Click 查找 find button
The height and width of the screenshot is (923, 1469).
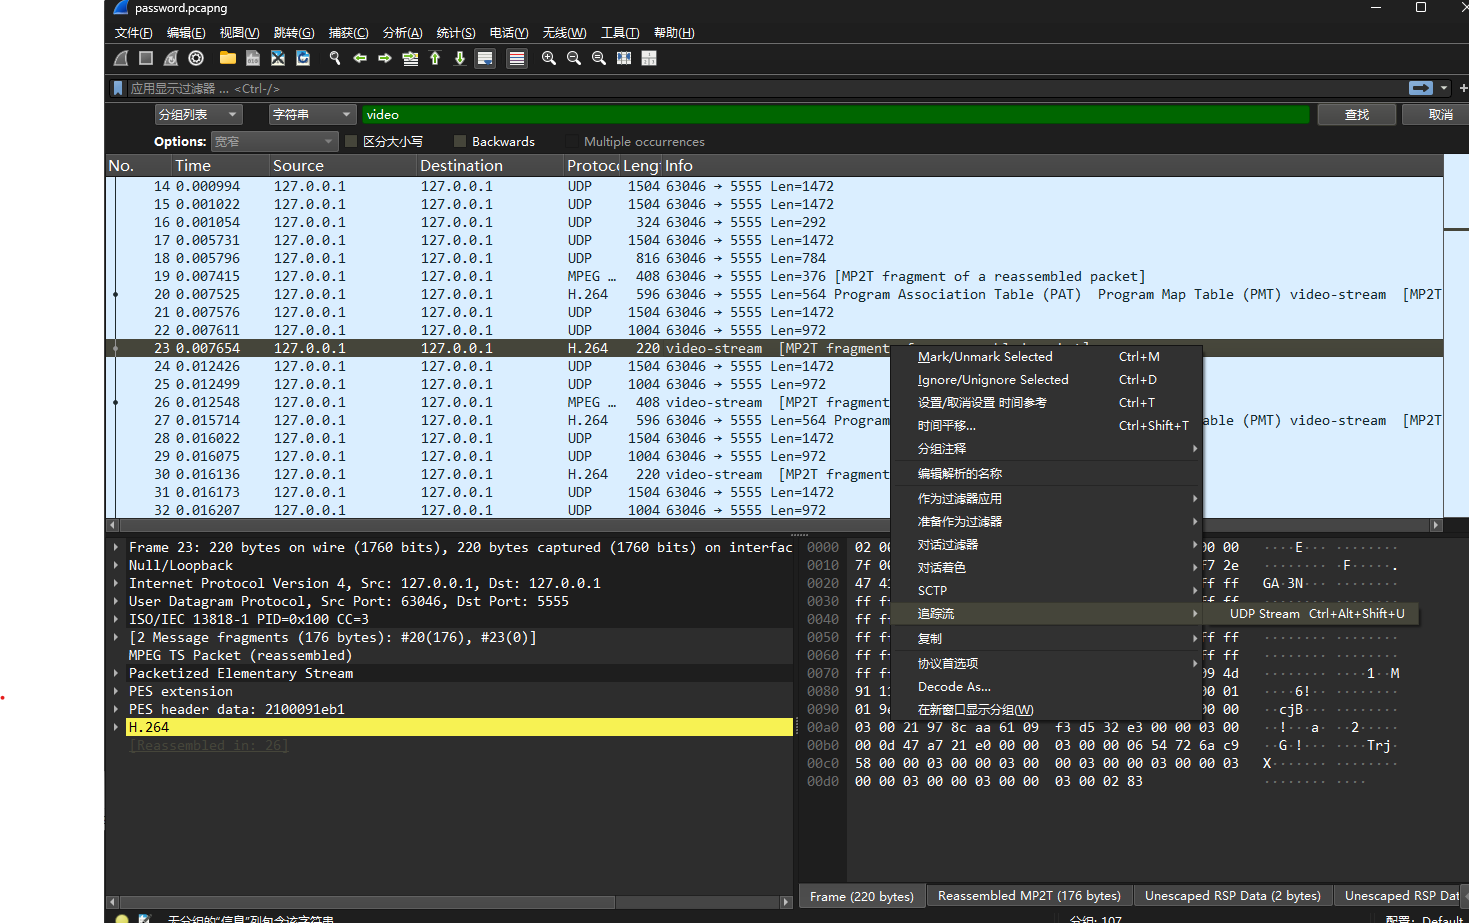[x=1357, y=115]
